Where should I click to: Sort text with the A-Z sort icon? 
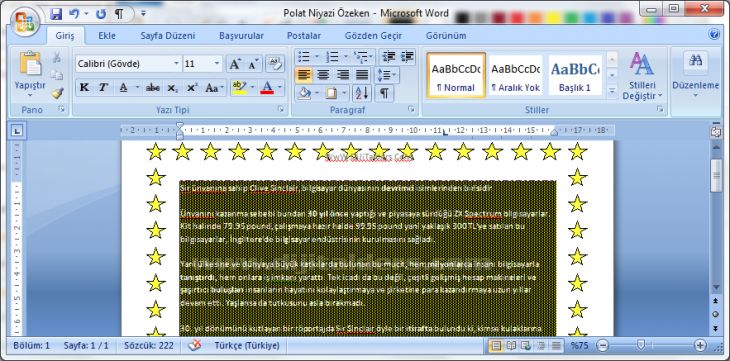click(x=362, y=94)
